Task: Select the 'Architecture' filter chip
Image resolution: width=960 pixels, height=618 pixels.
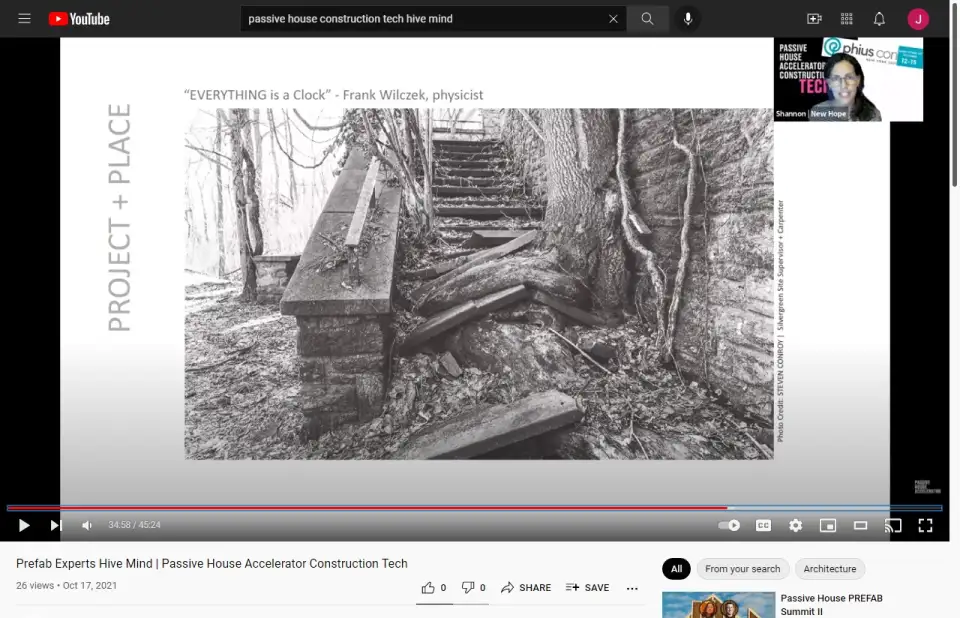Action: click(x=830, y=569)
